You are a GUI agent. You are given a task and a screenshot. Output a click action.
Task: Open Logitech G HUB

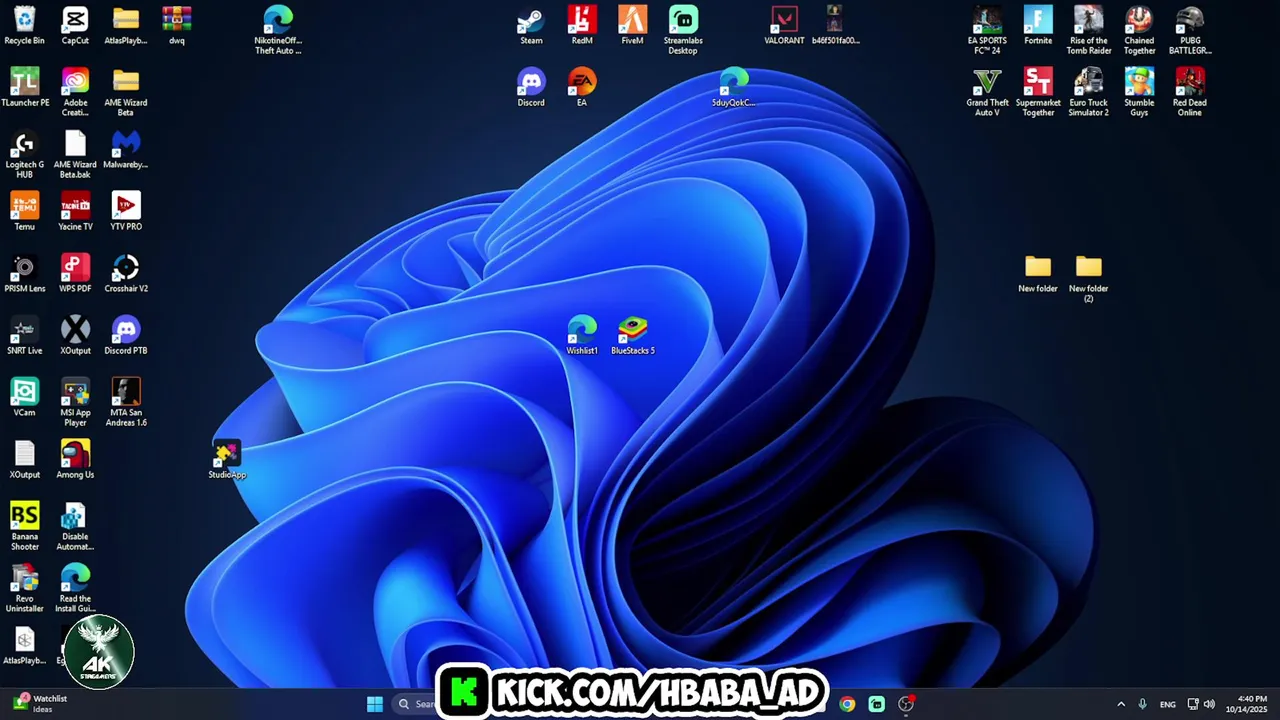pyautogui.click(x=24, y=155)
